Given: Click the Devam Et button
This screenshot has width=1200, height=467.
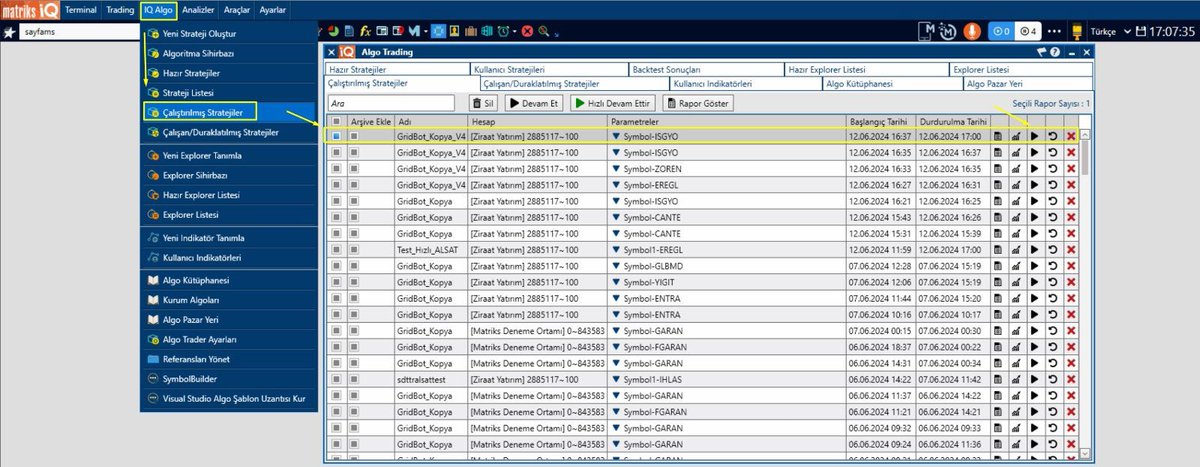Looking at the screenshot, I should coord(533,102).
